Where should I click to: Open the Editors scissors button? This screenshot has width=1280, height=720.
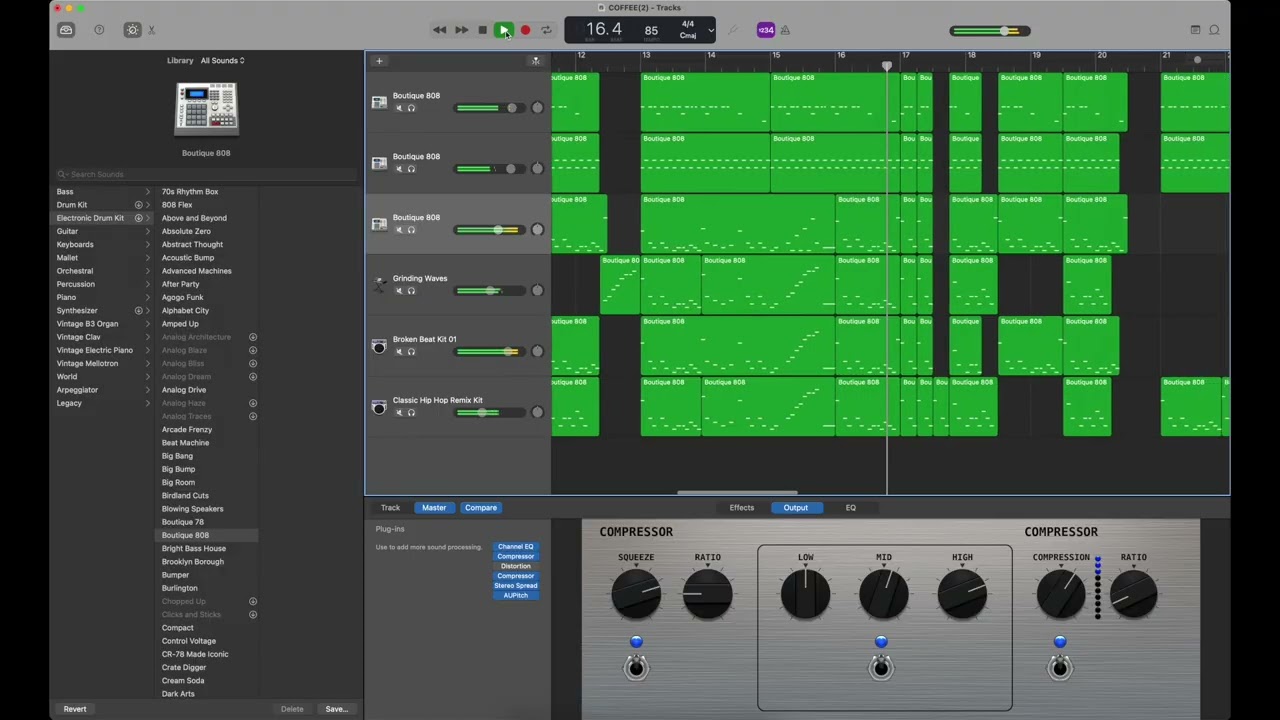pyautogui.click(x=152, y=30)
